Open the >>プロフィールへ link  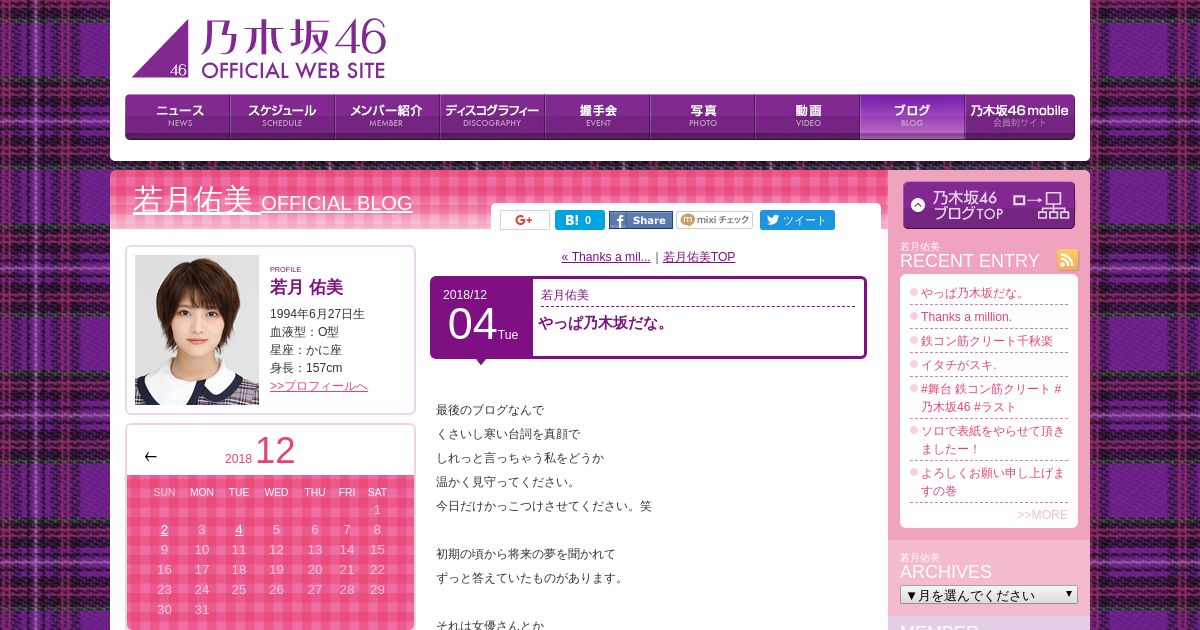pyautogui.click(x=319, y=386)
